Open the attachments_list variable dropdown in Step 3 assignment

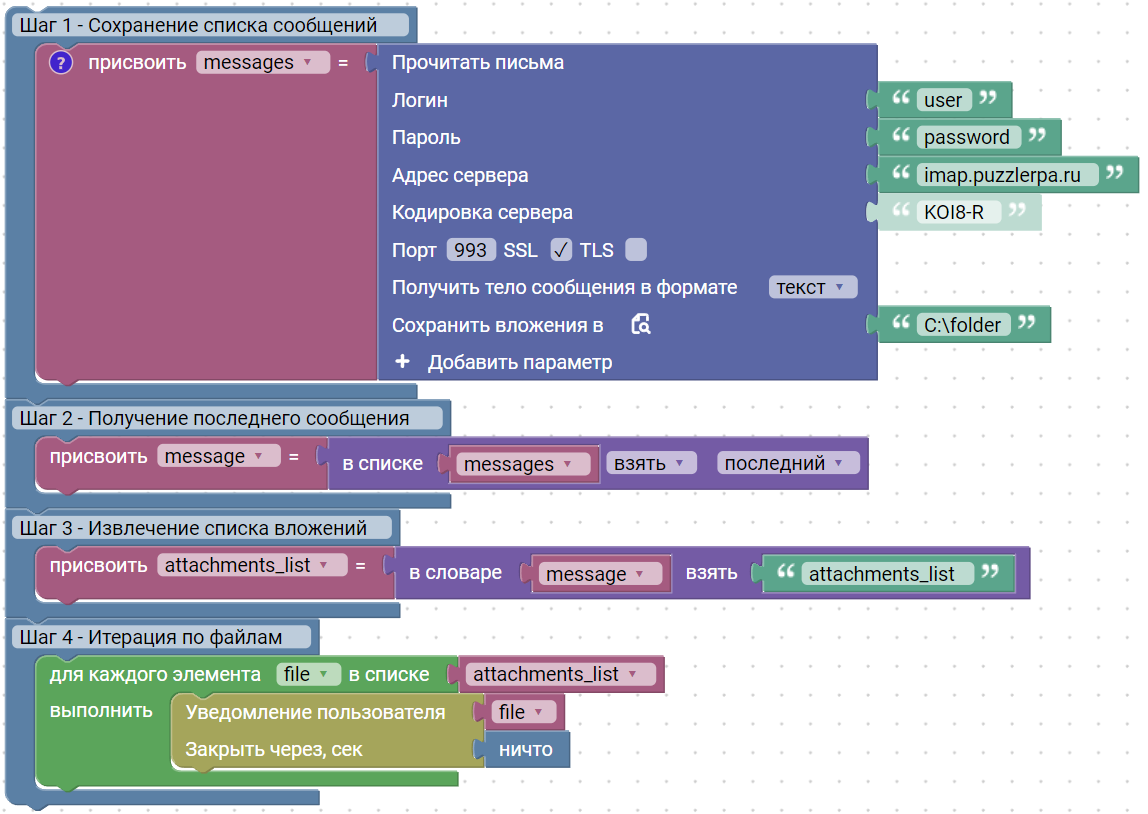[x=252, y=565]
